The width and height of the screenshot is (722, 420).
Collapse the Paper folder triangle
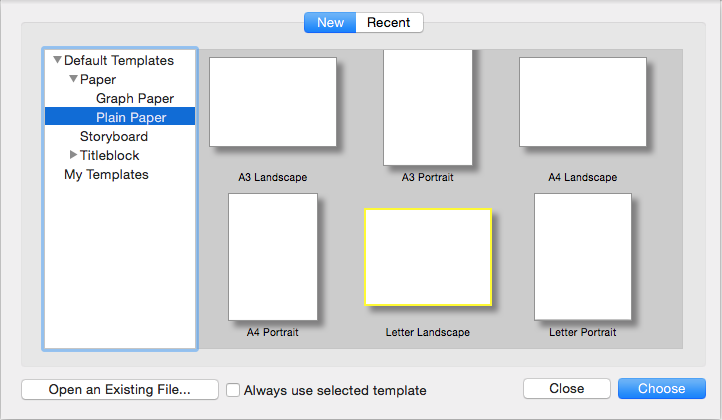pyautogui.click(x=73, y=79)
